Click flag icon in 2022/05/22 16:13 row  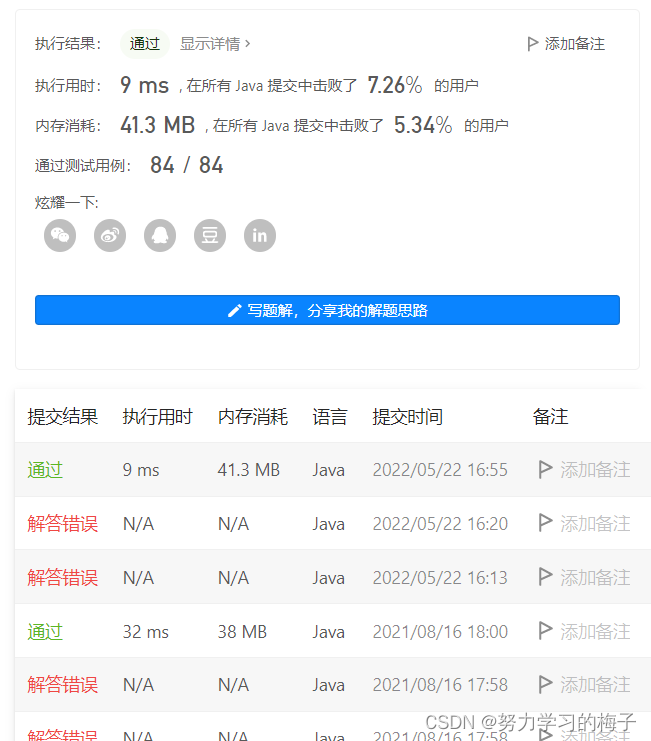(x=546, y=577)
